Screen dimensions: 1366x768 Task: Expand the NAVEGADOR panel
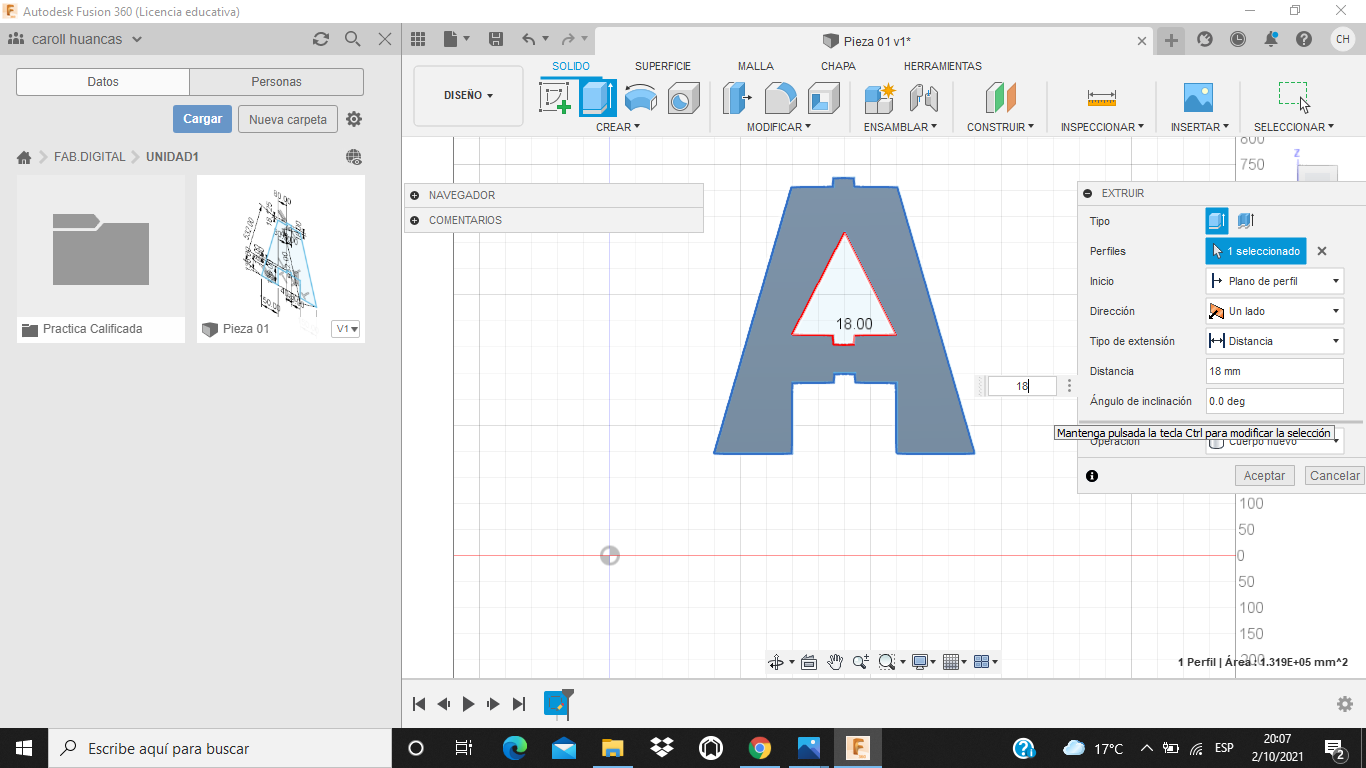pyautogui.click(x=415, y=195)
